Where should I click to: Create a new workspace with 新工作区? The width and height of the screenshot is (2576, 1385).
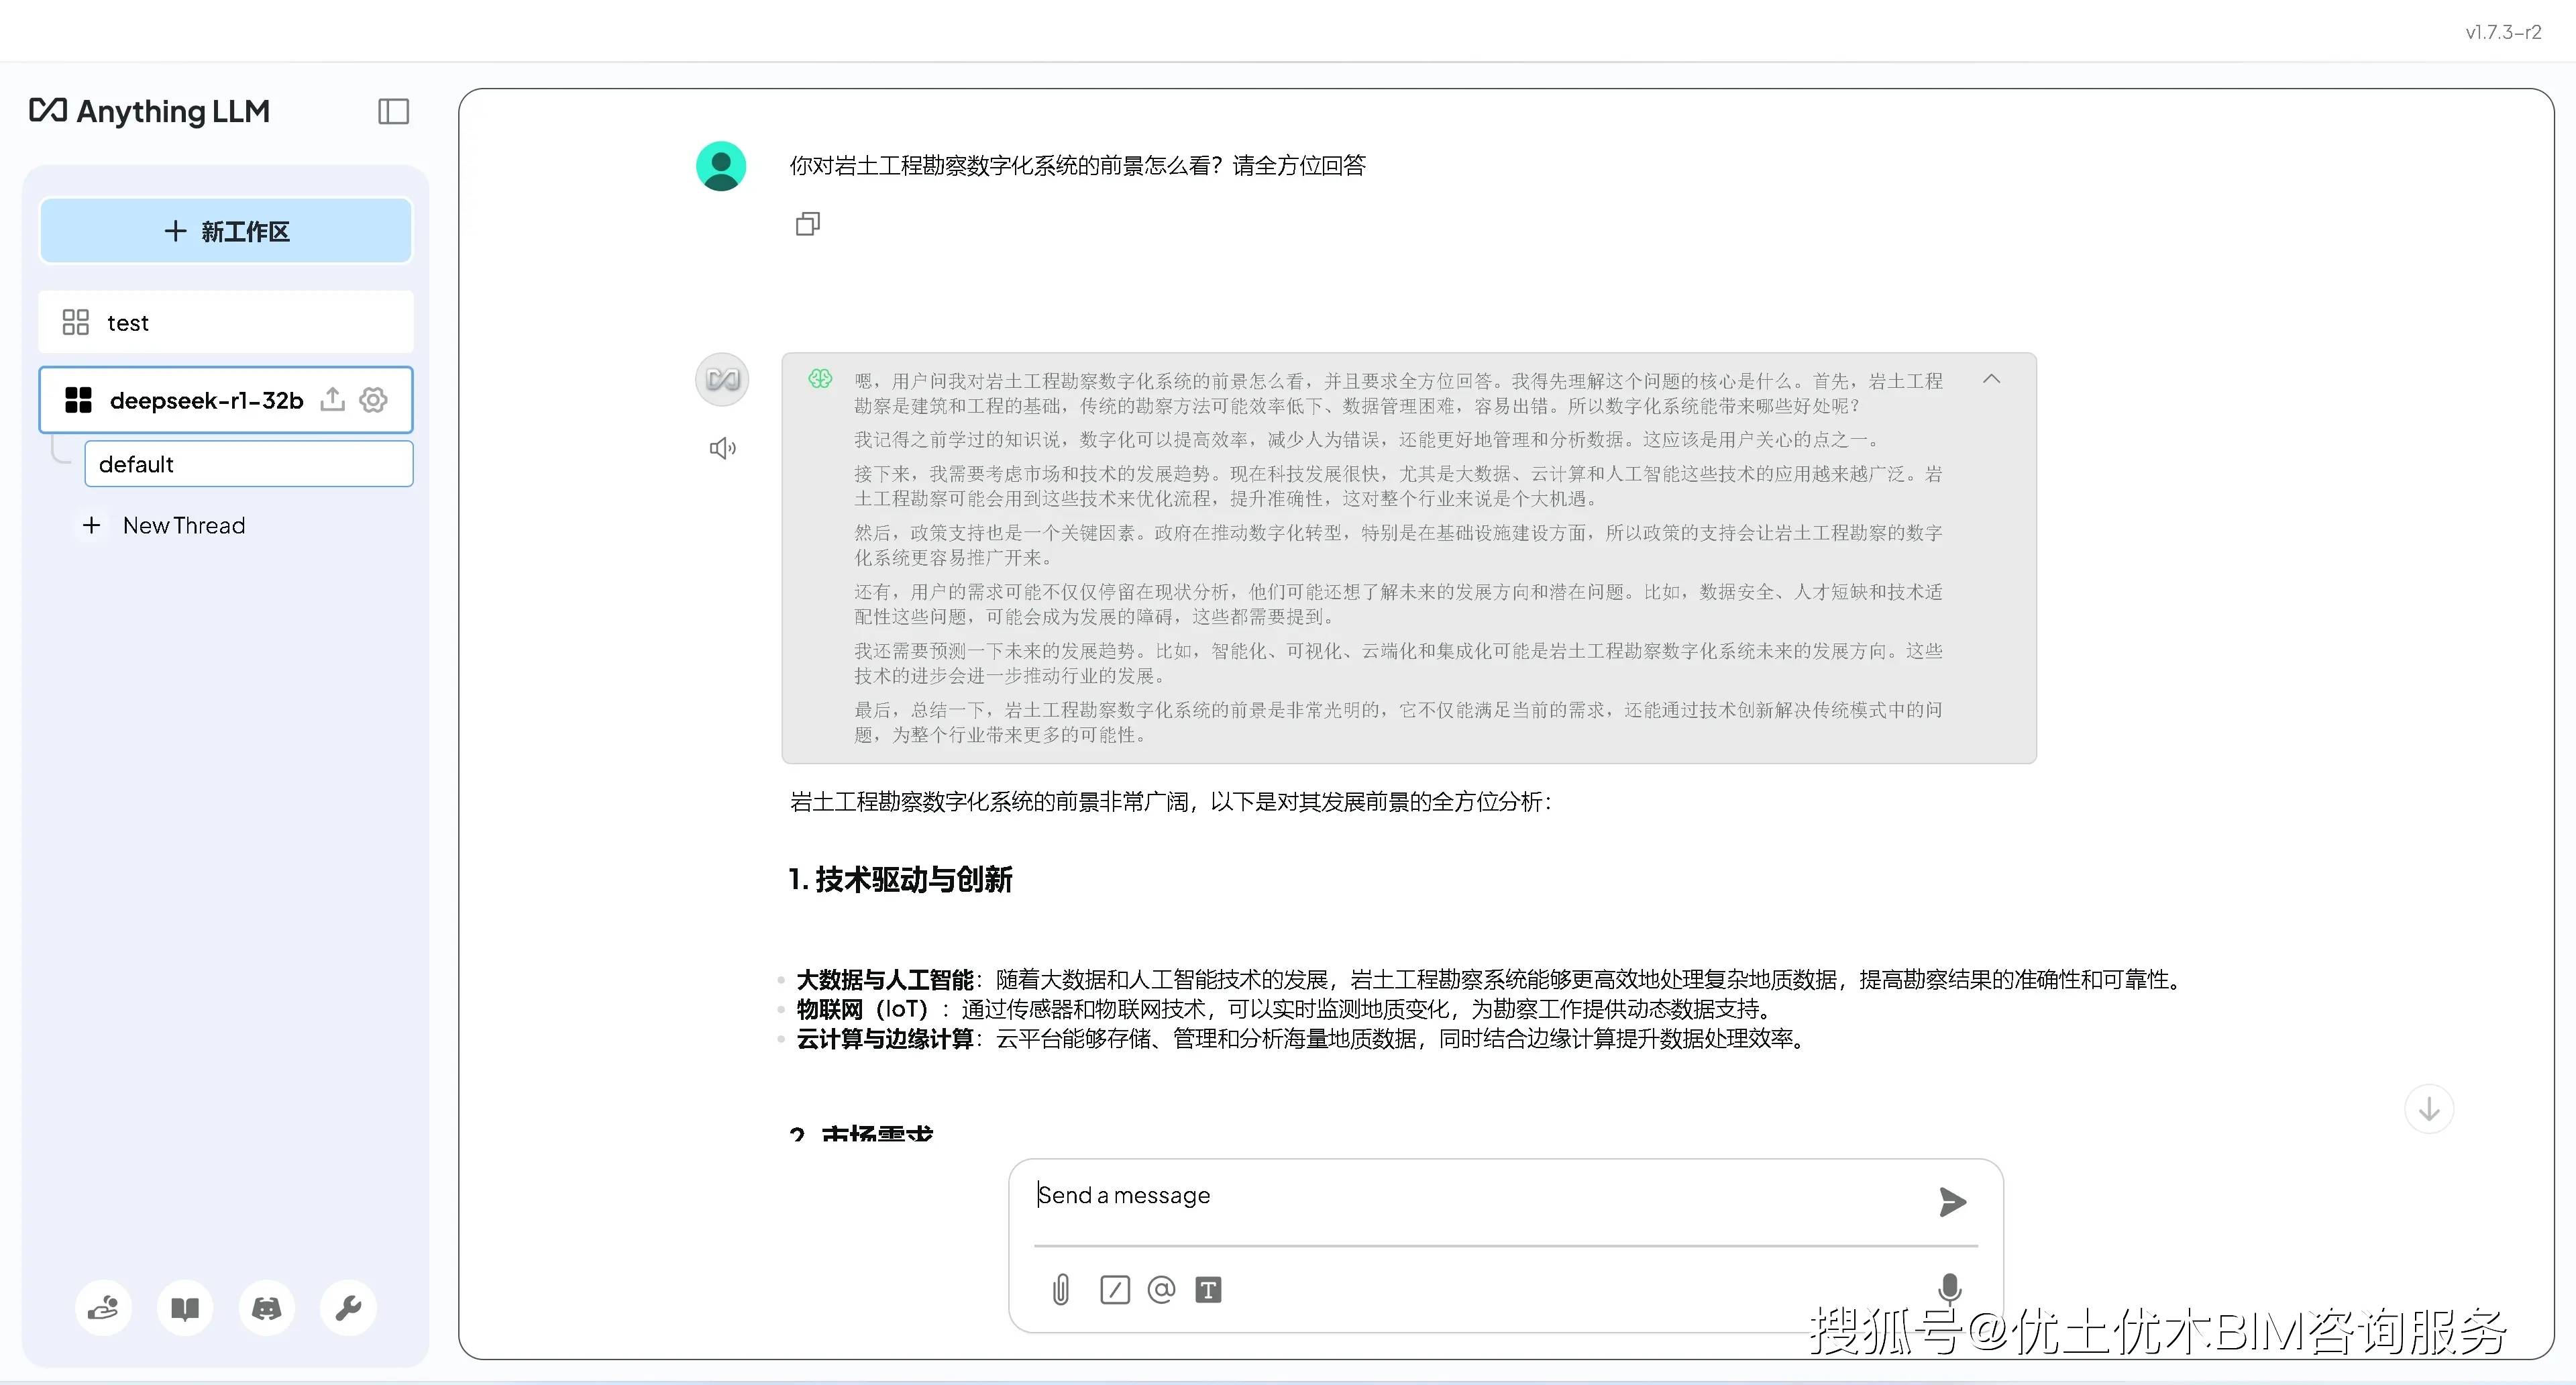(225, 231)
